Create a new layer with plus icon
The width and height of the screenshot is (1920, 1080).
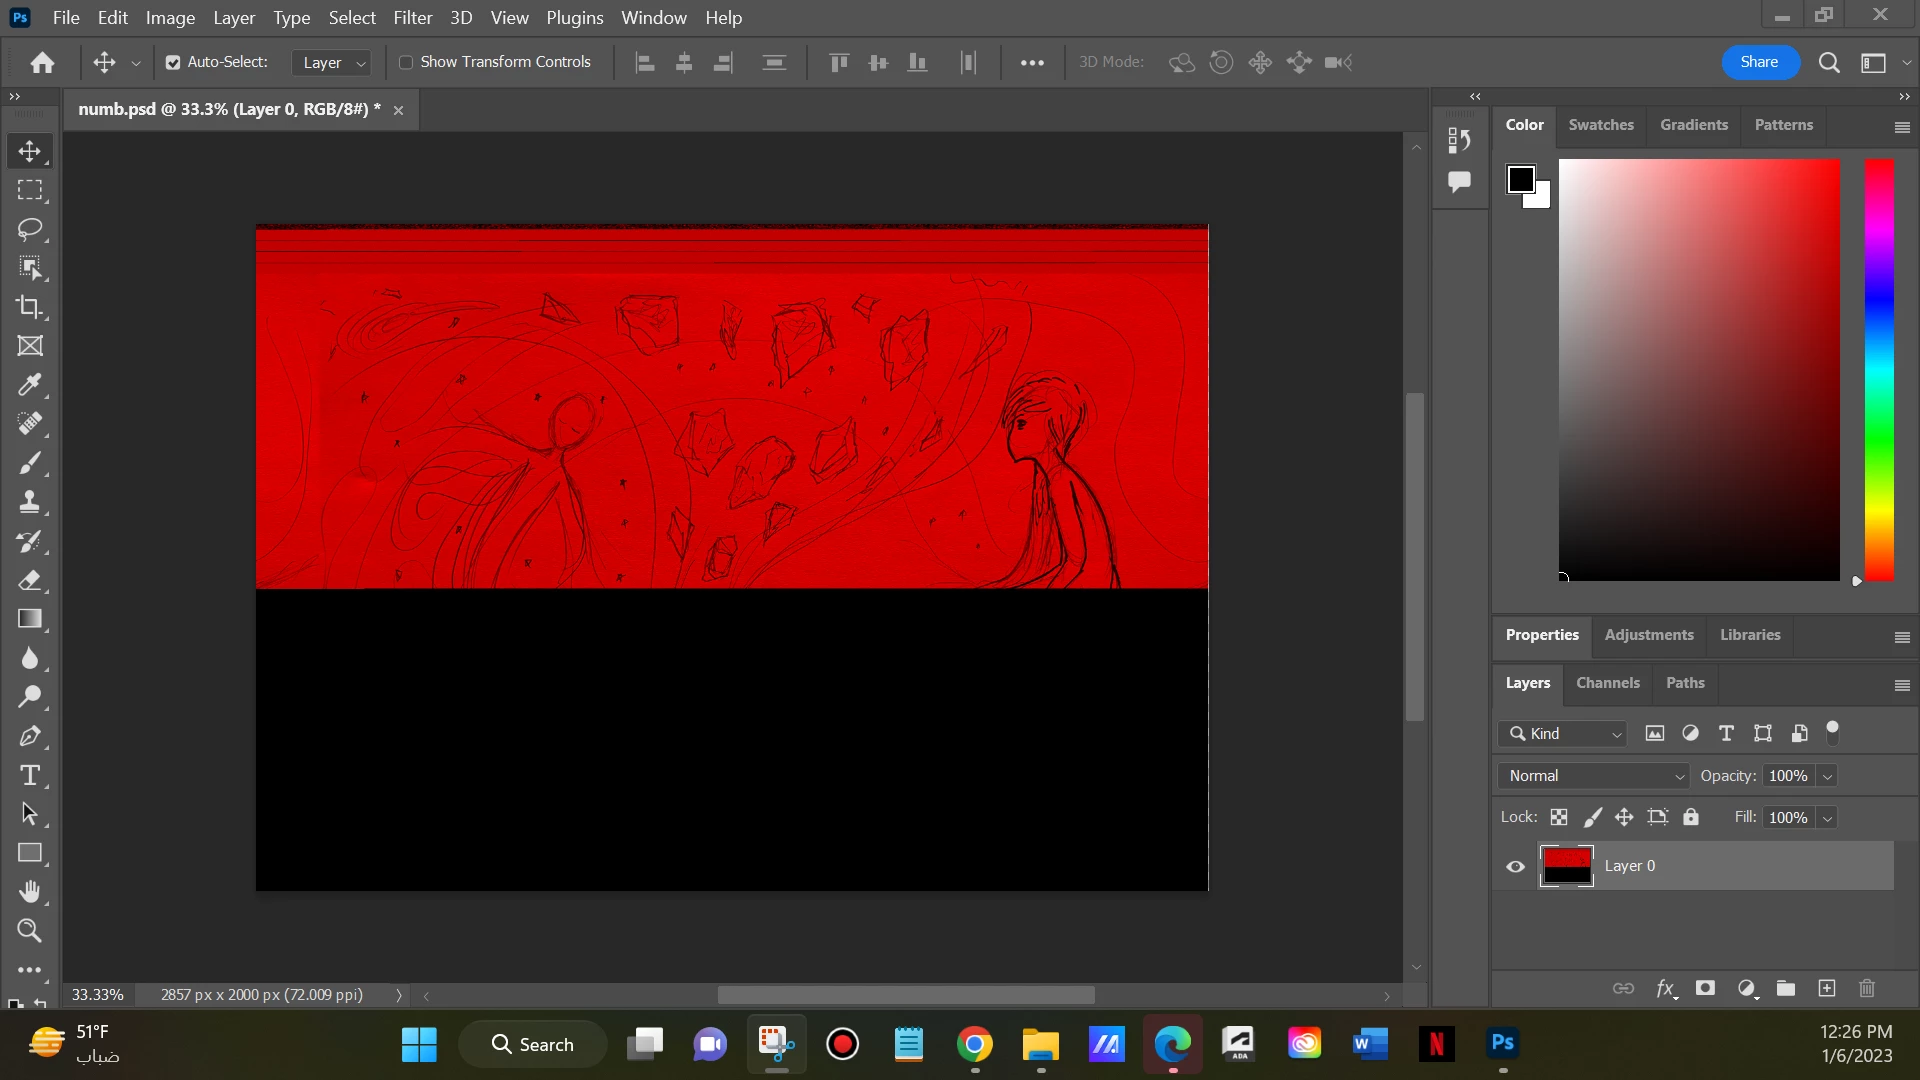[x=1827, y=988]
